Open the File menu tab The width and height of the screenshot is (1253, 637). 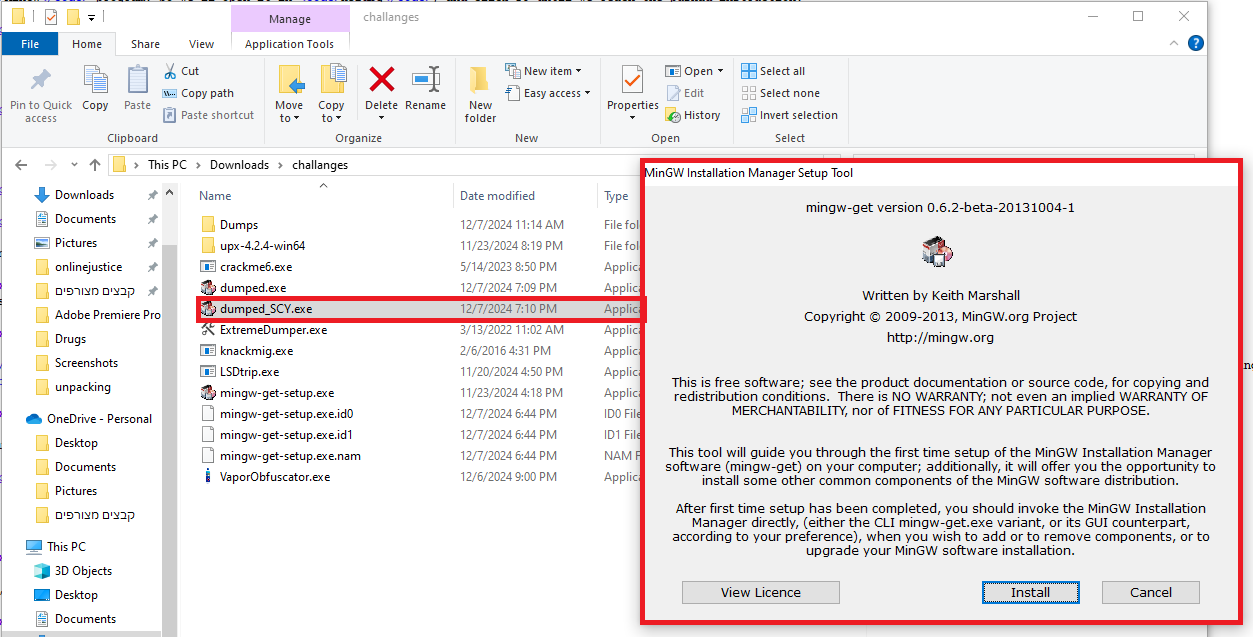30,44
